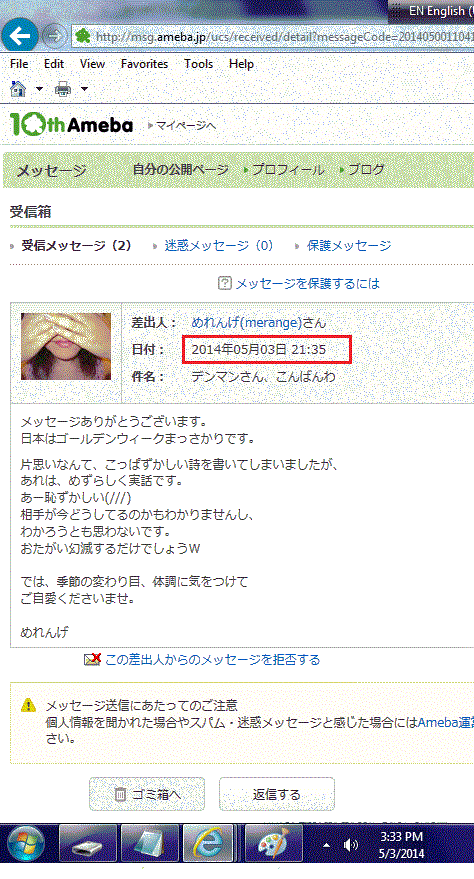Click the 返信する reply button
Viewport: 474px width, 879px height.
277,794
